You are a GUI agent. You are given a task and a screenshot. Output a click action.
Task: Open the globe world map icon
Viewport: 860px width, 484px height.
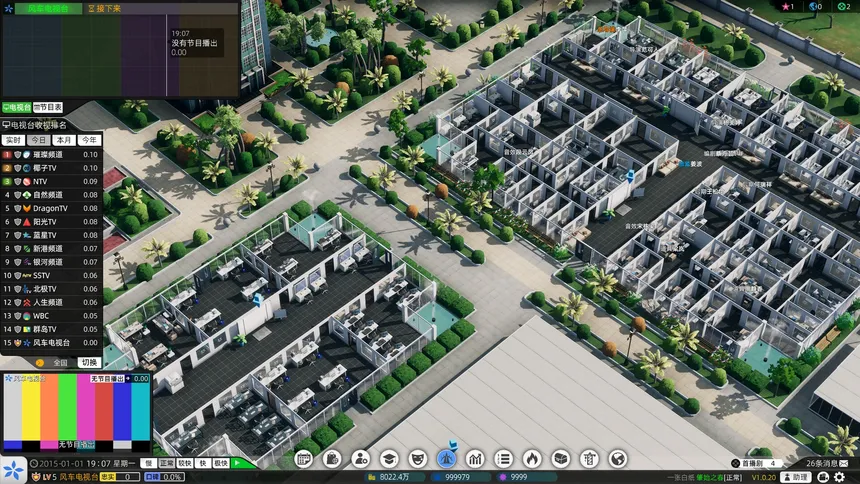coord(618,459)
